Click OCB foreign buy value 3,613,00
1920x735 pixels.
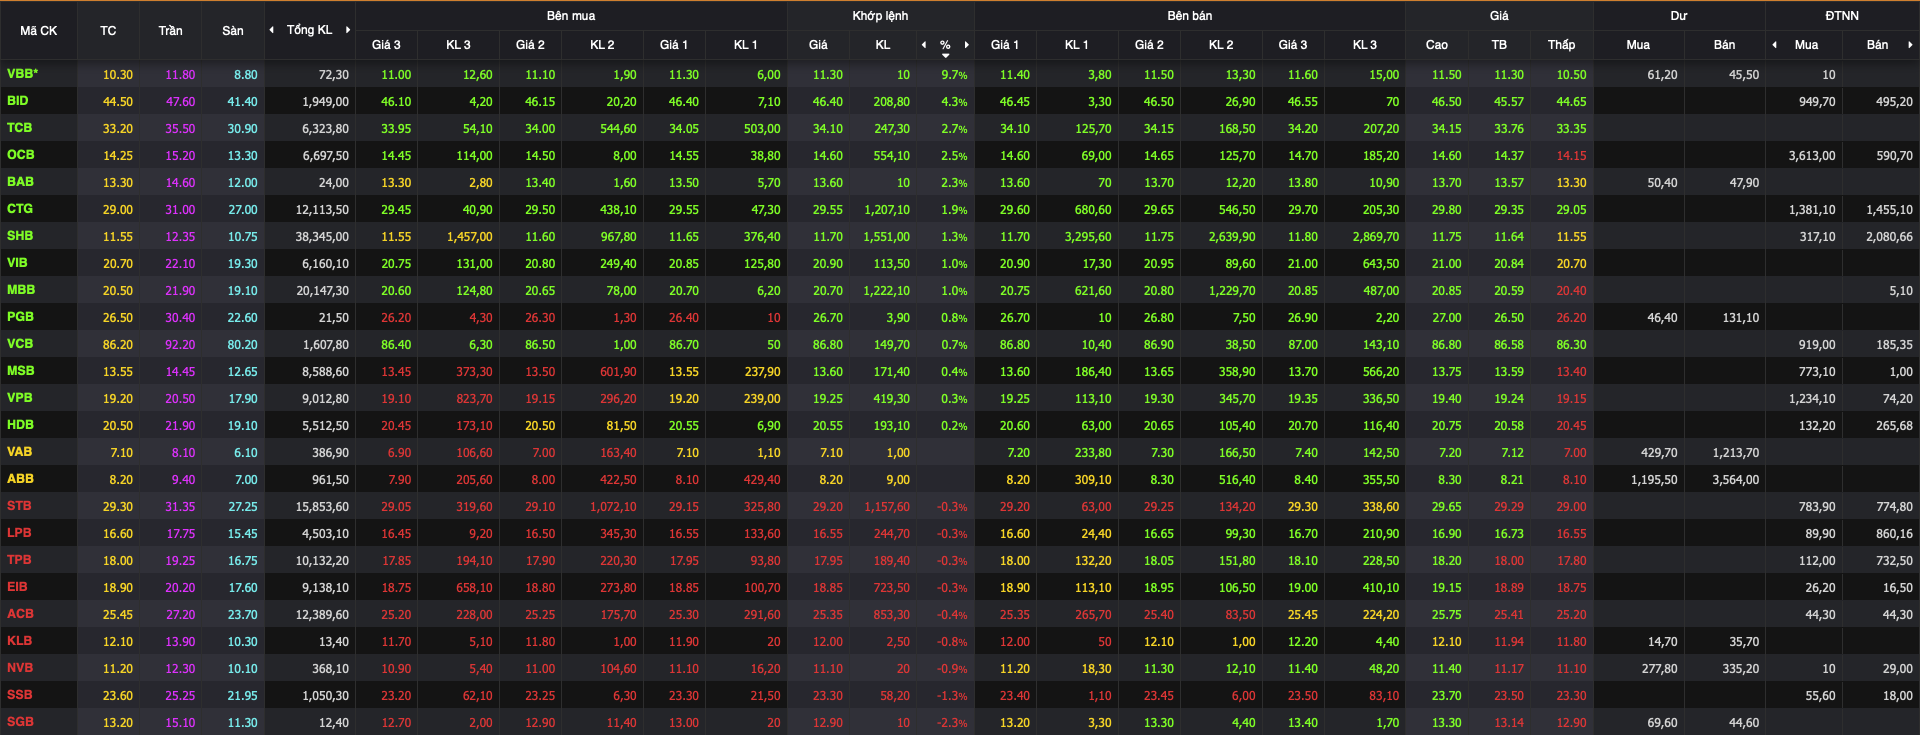click(1812, 156)
